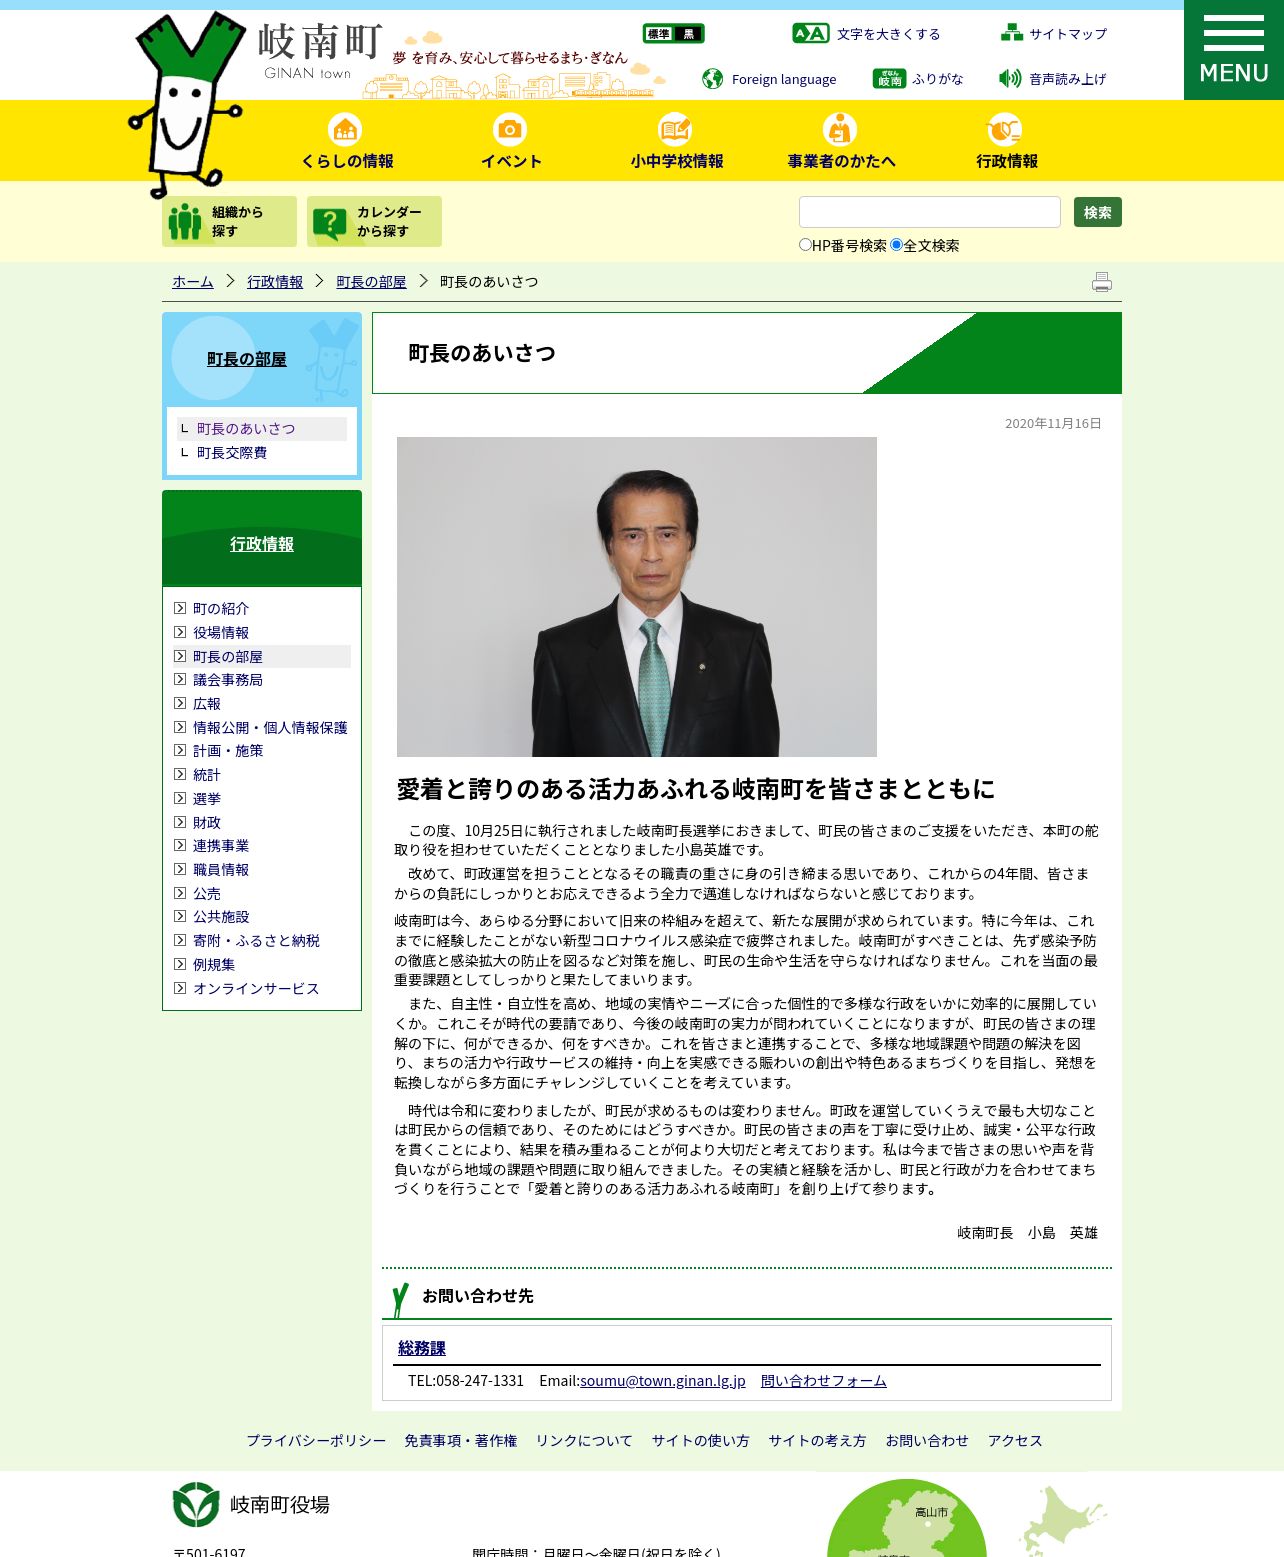Open 選挙 in the sidebar menu
The height and width of the screenshot is (1557, 1284).
coord(207,798)
